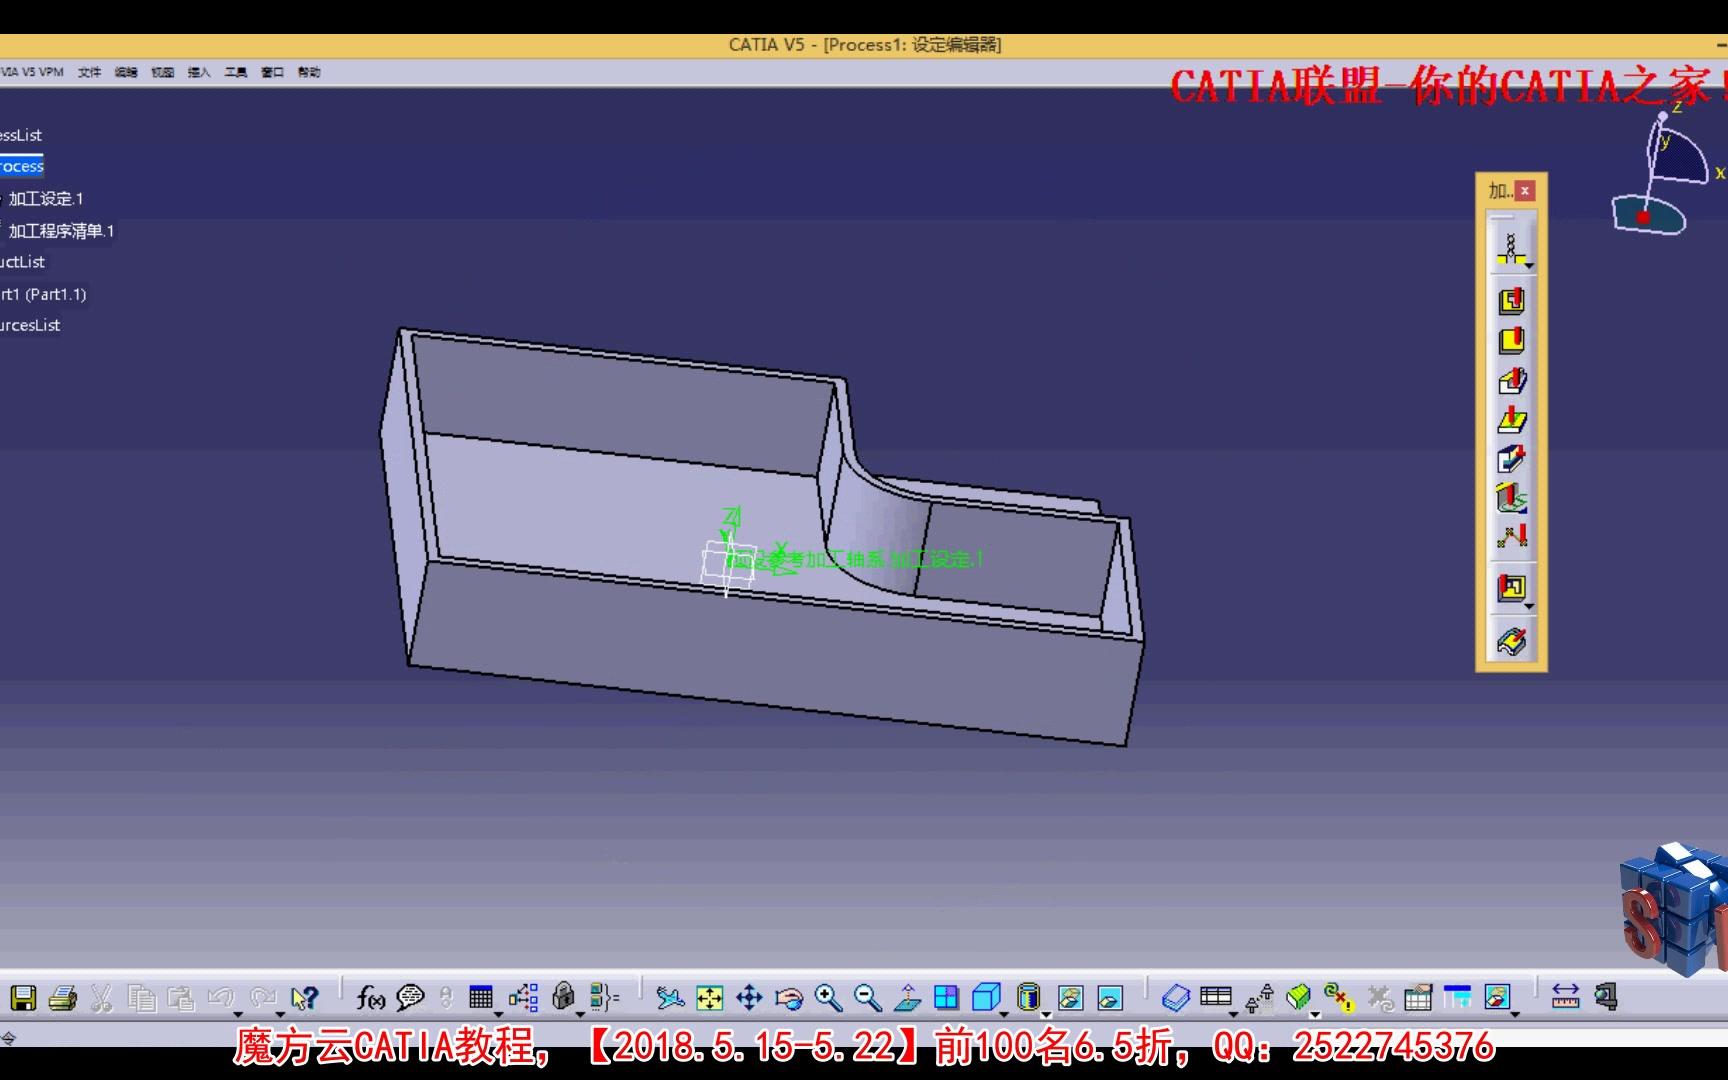Click the padlock Lock icon
Image resolution: width=1728 pixels, height=1080 pixels.
564,996
